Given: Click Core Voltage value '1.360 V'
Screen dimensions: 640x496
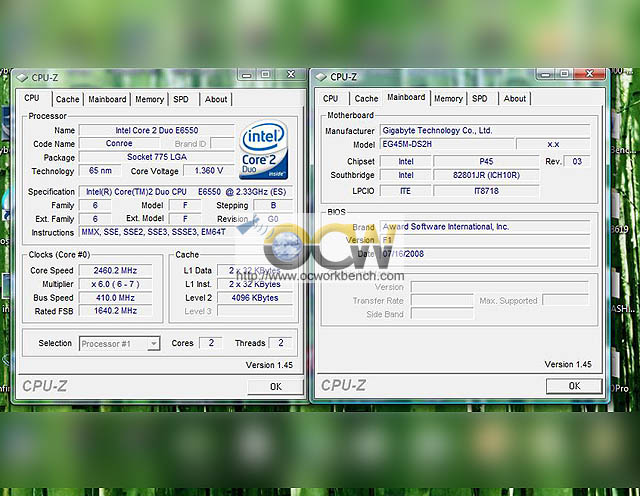Looking at the screenshot, I should coord(209,171).
